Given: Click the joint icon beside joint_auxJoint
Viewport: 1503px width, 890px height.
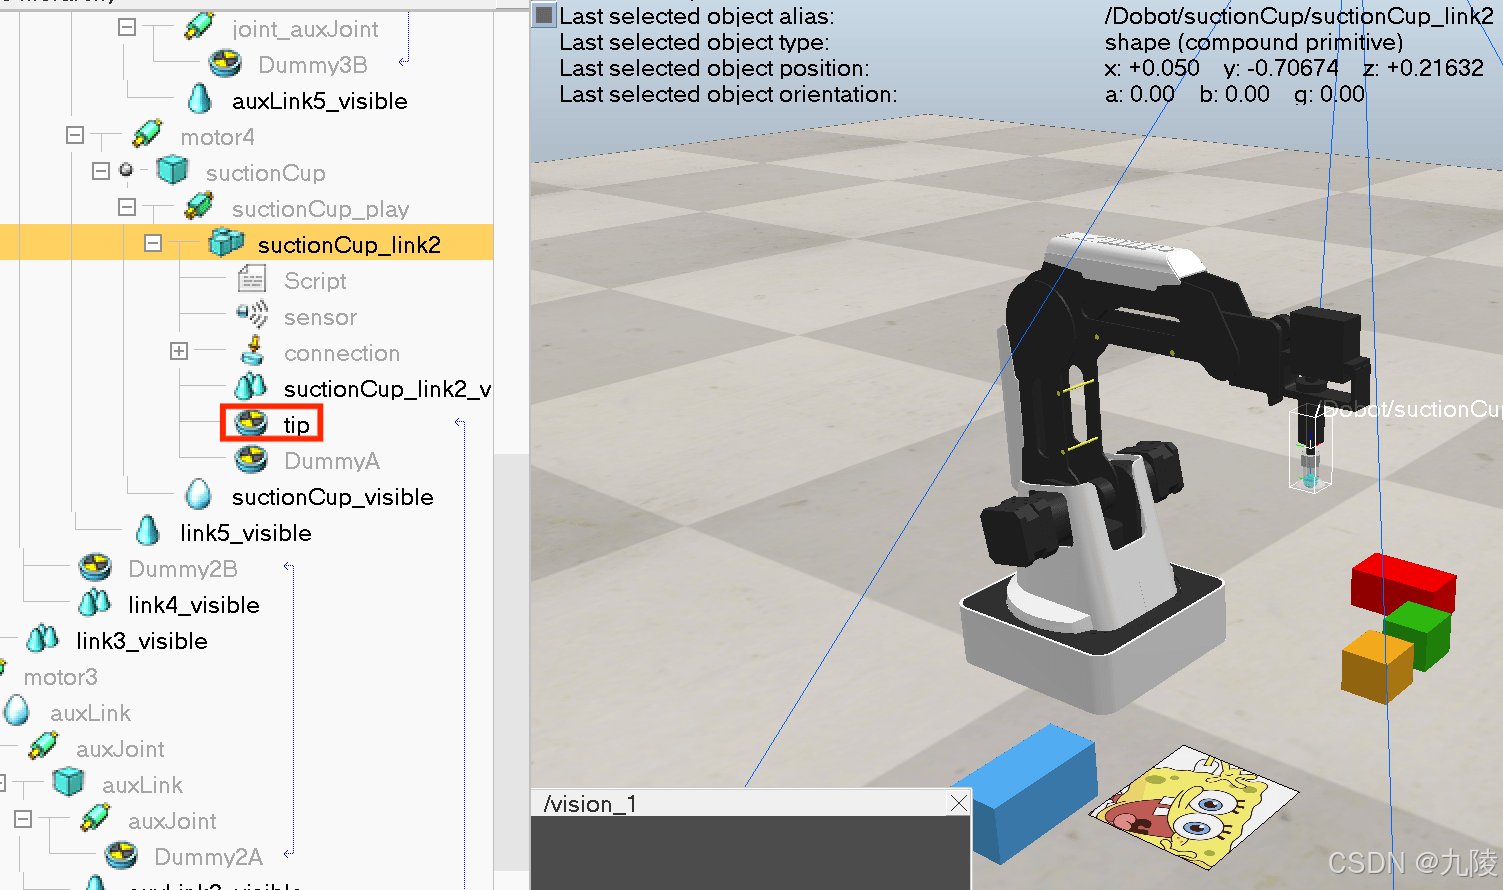Looking at the screenshot, I should [199, 28].
